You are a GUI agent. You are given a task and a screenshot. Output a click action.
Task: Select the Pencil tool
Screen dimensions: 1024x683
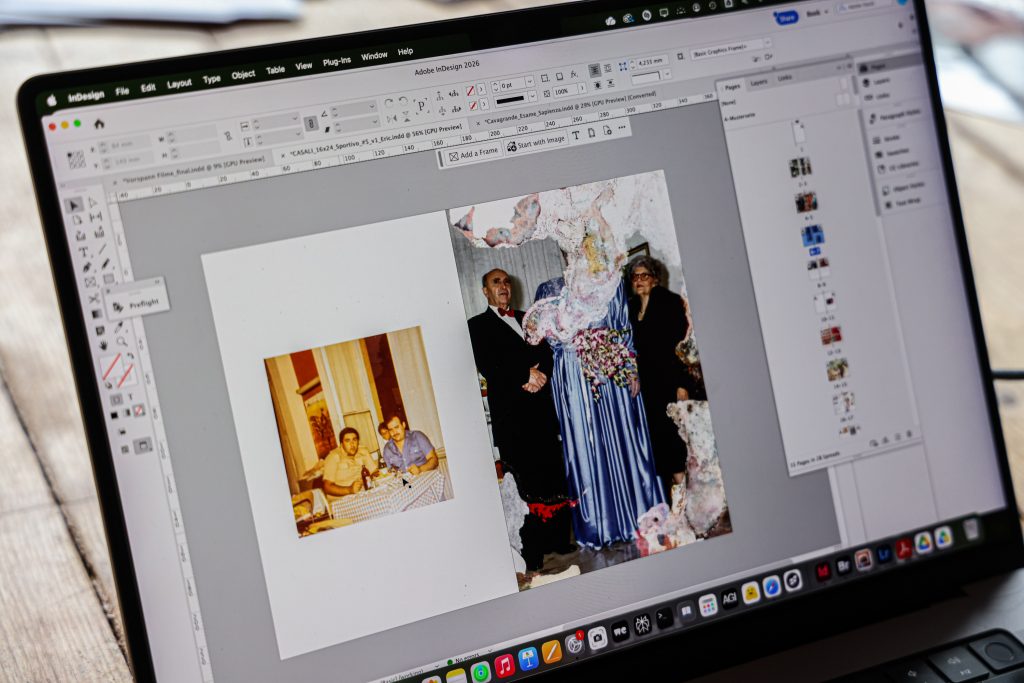click(105, 264)
